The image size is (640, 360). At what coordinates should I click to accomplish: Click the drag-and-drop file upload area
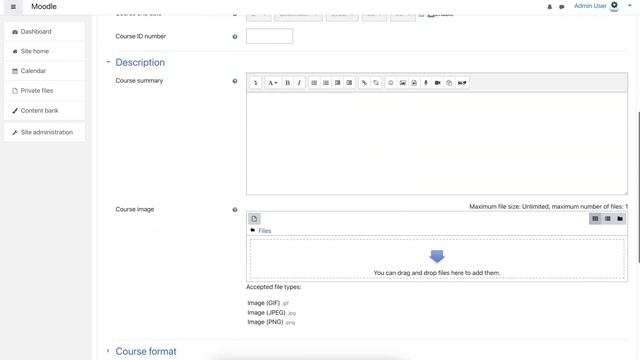(x=437, y=259)
